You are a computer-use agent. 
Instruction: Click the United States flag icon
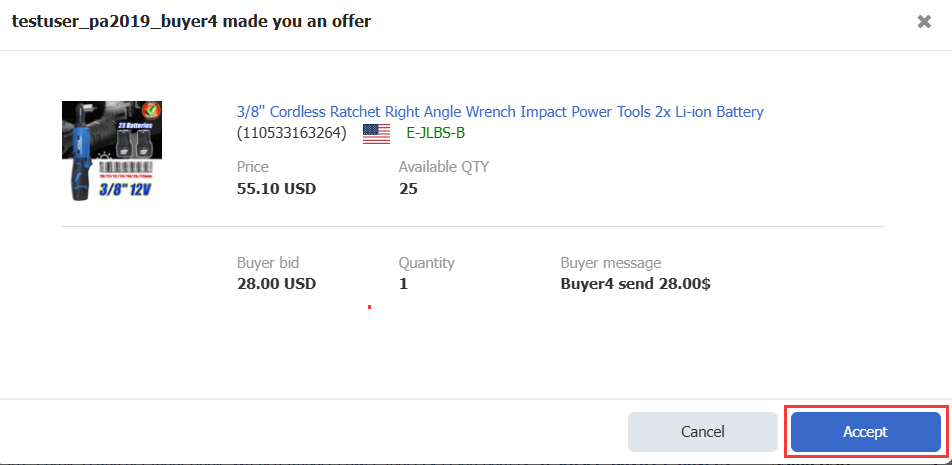[376, 133]
